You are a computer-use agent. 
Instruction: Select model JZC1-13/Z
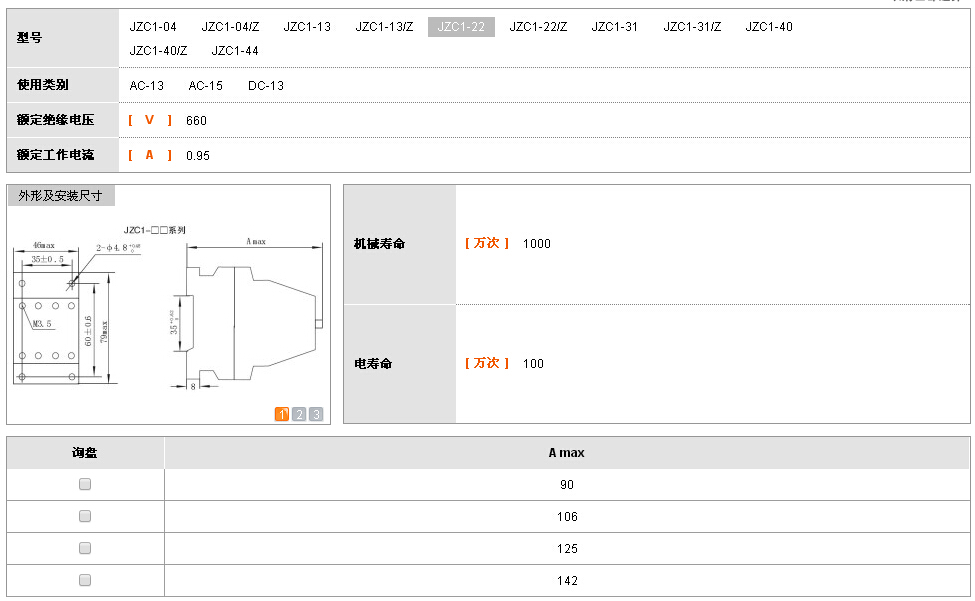click(x=384, y=27)
